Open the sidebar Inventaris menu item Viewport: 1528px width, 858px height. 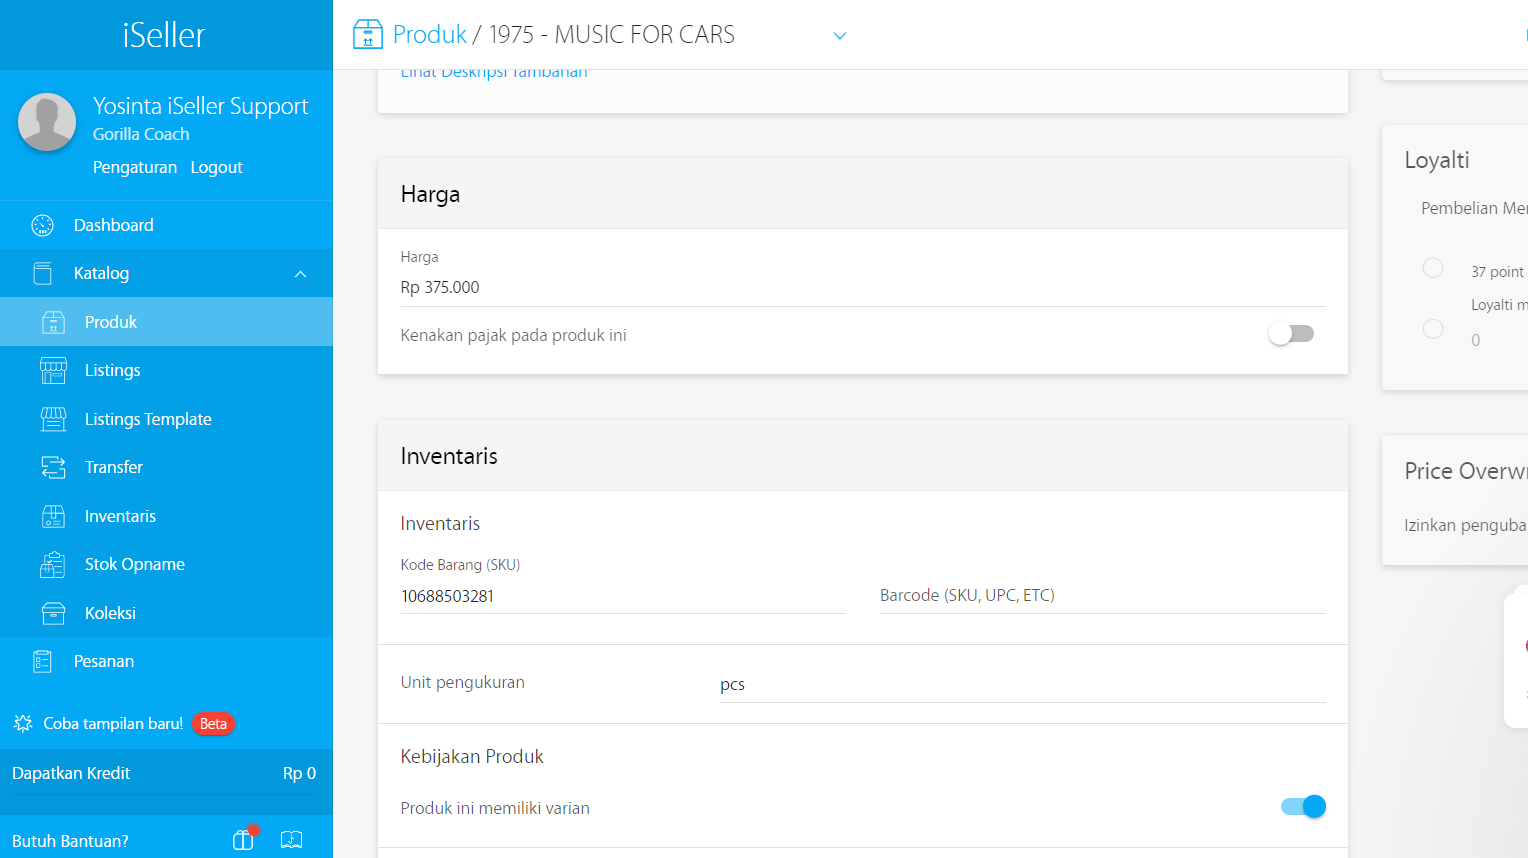click(120, 516)
